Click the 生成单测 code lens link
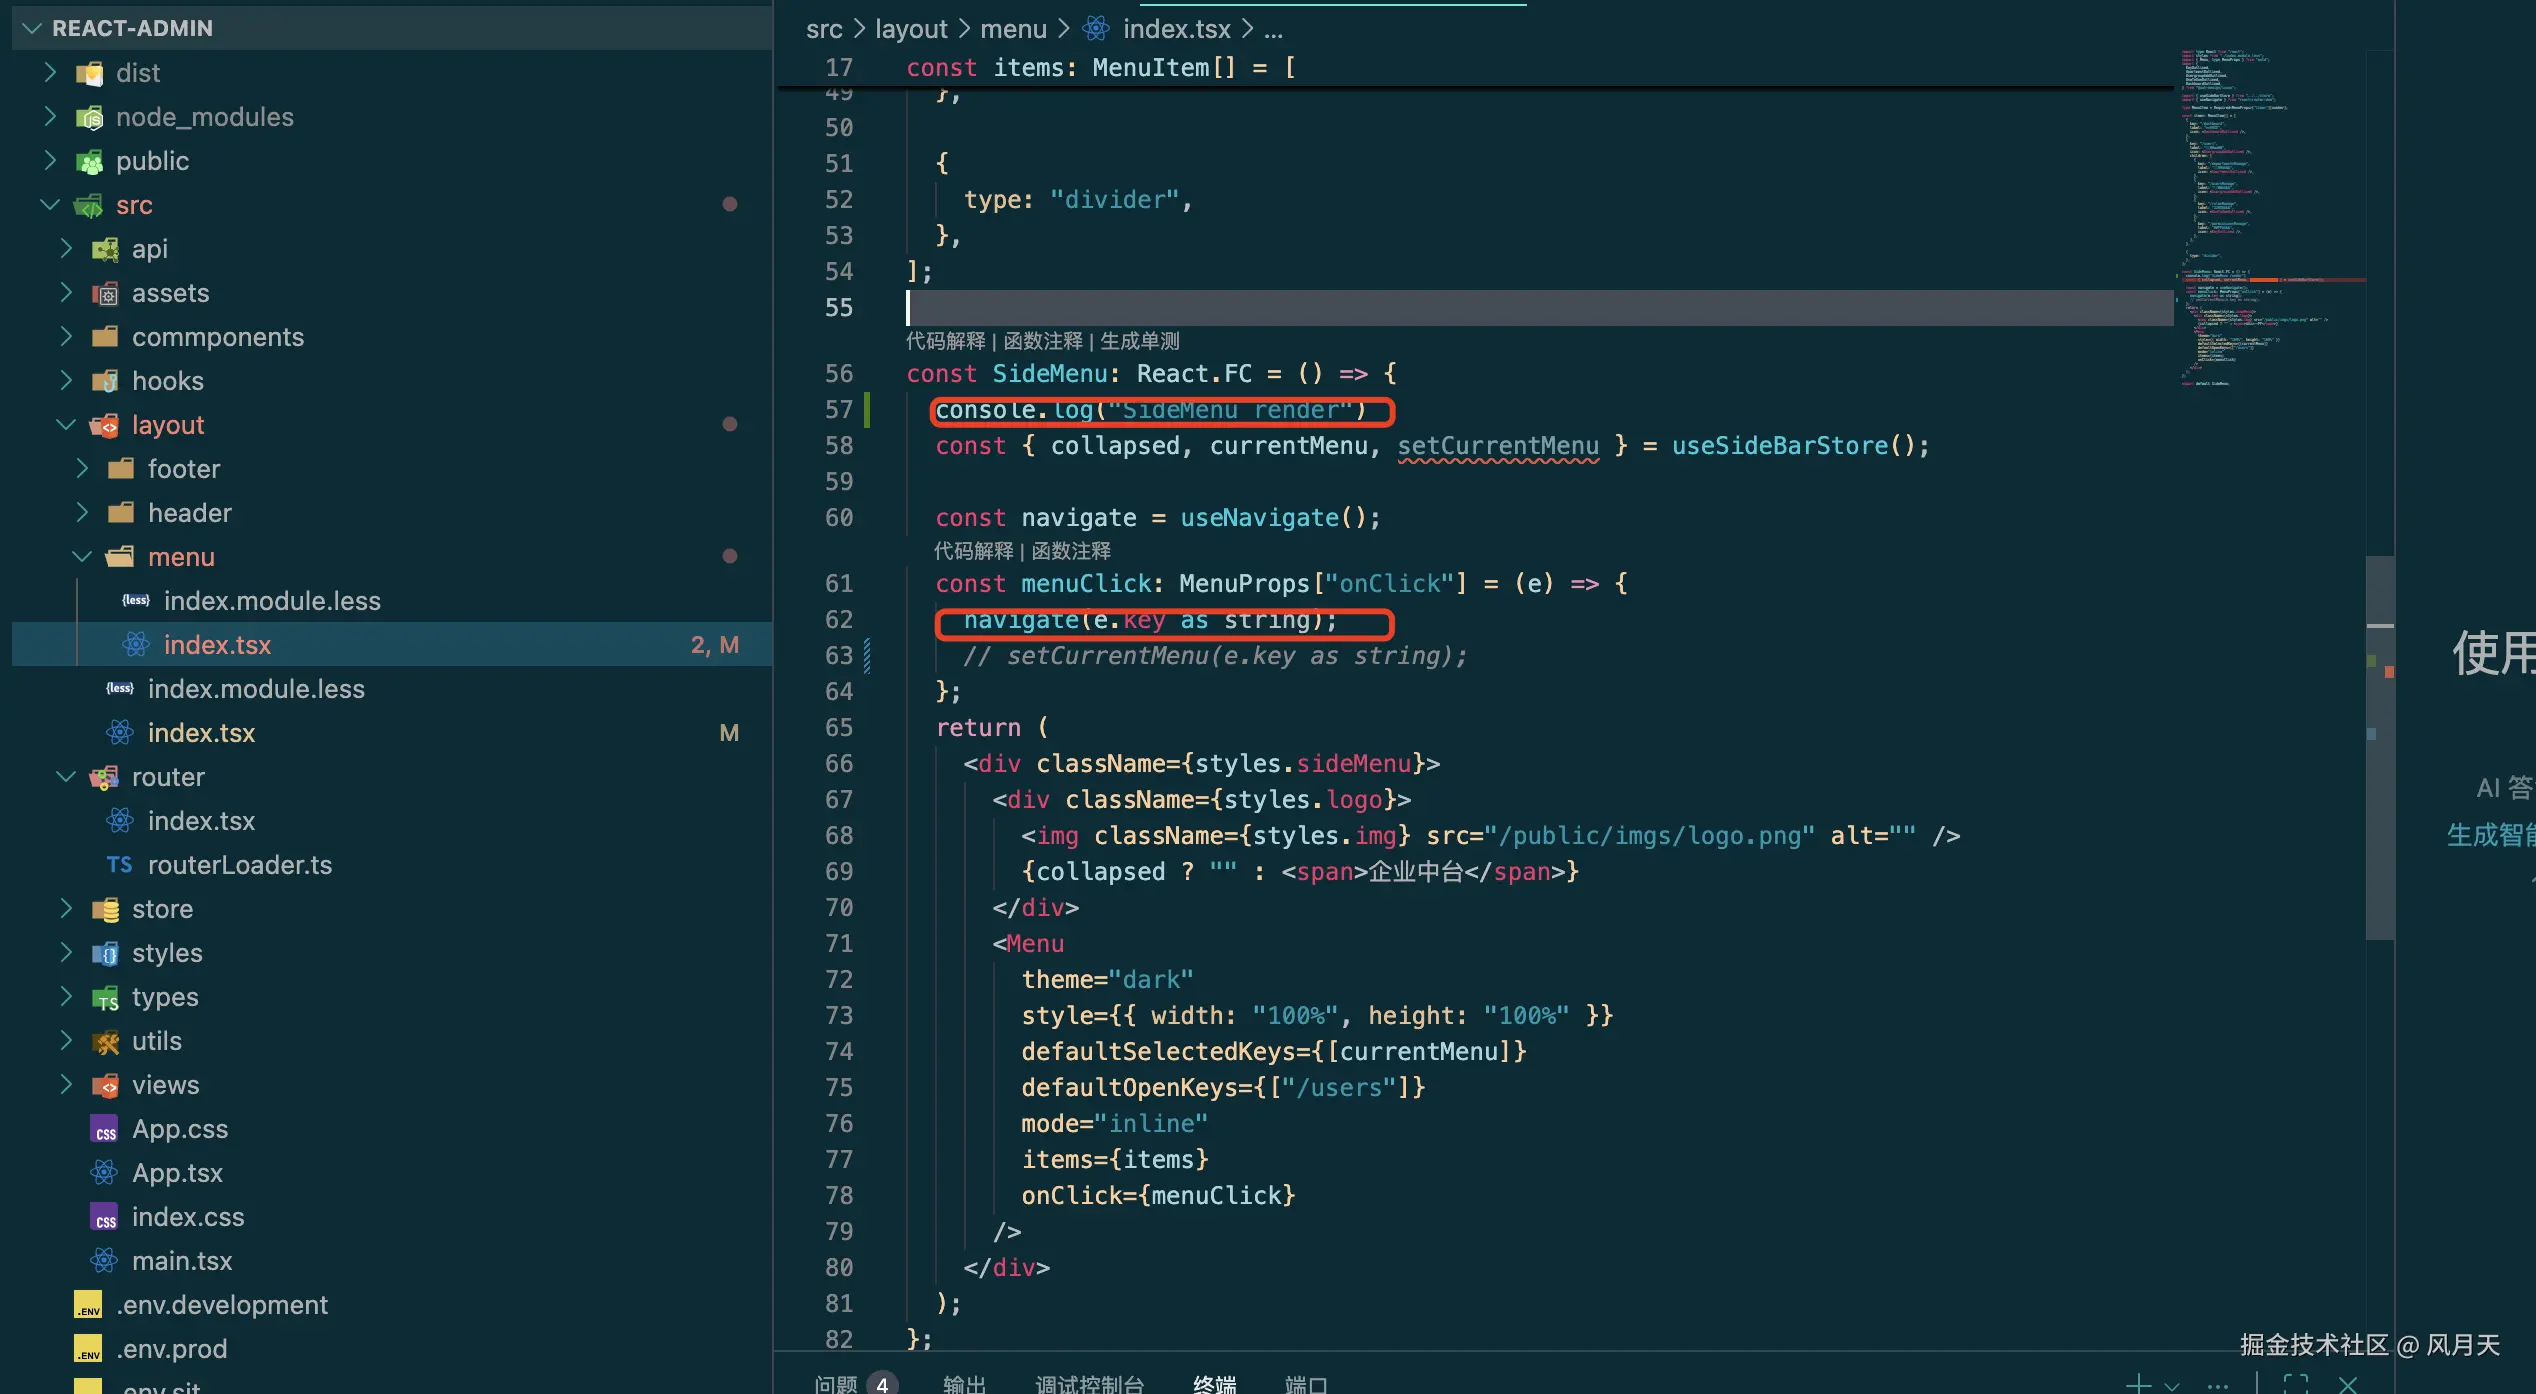The image size is (2536, 1394). [x=1139, y=341]
